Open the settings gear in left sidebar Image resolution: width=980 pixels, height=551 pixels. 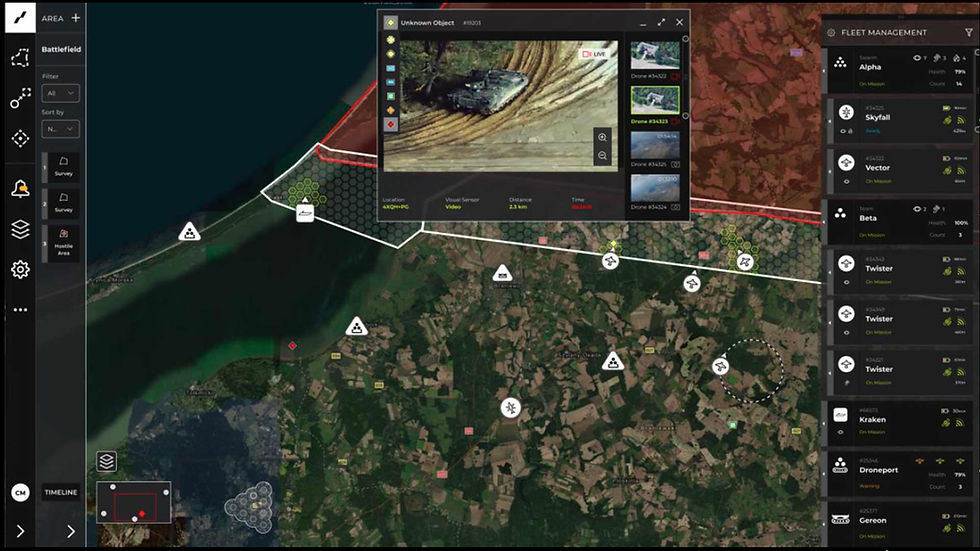20,269
